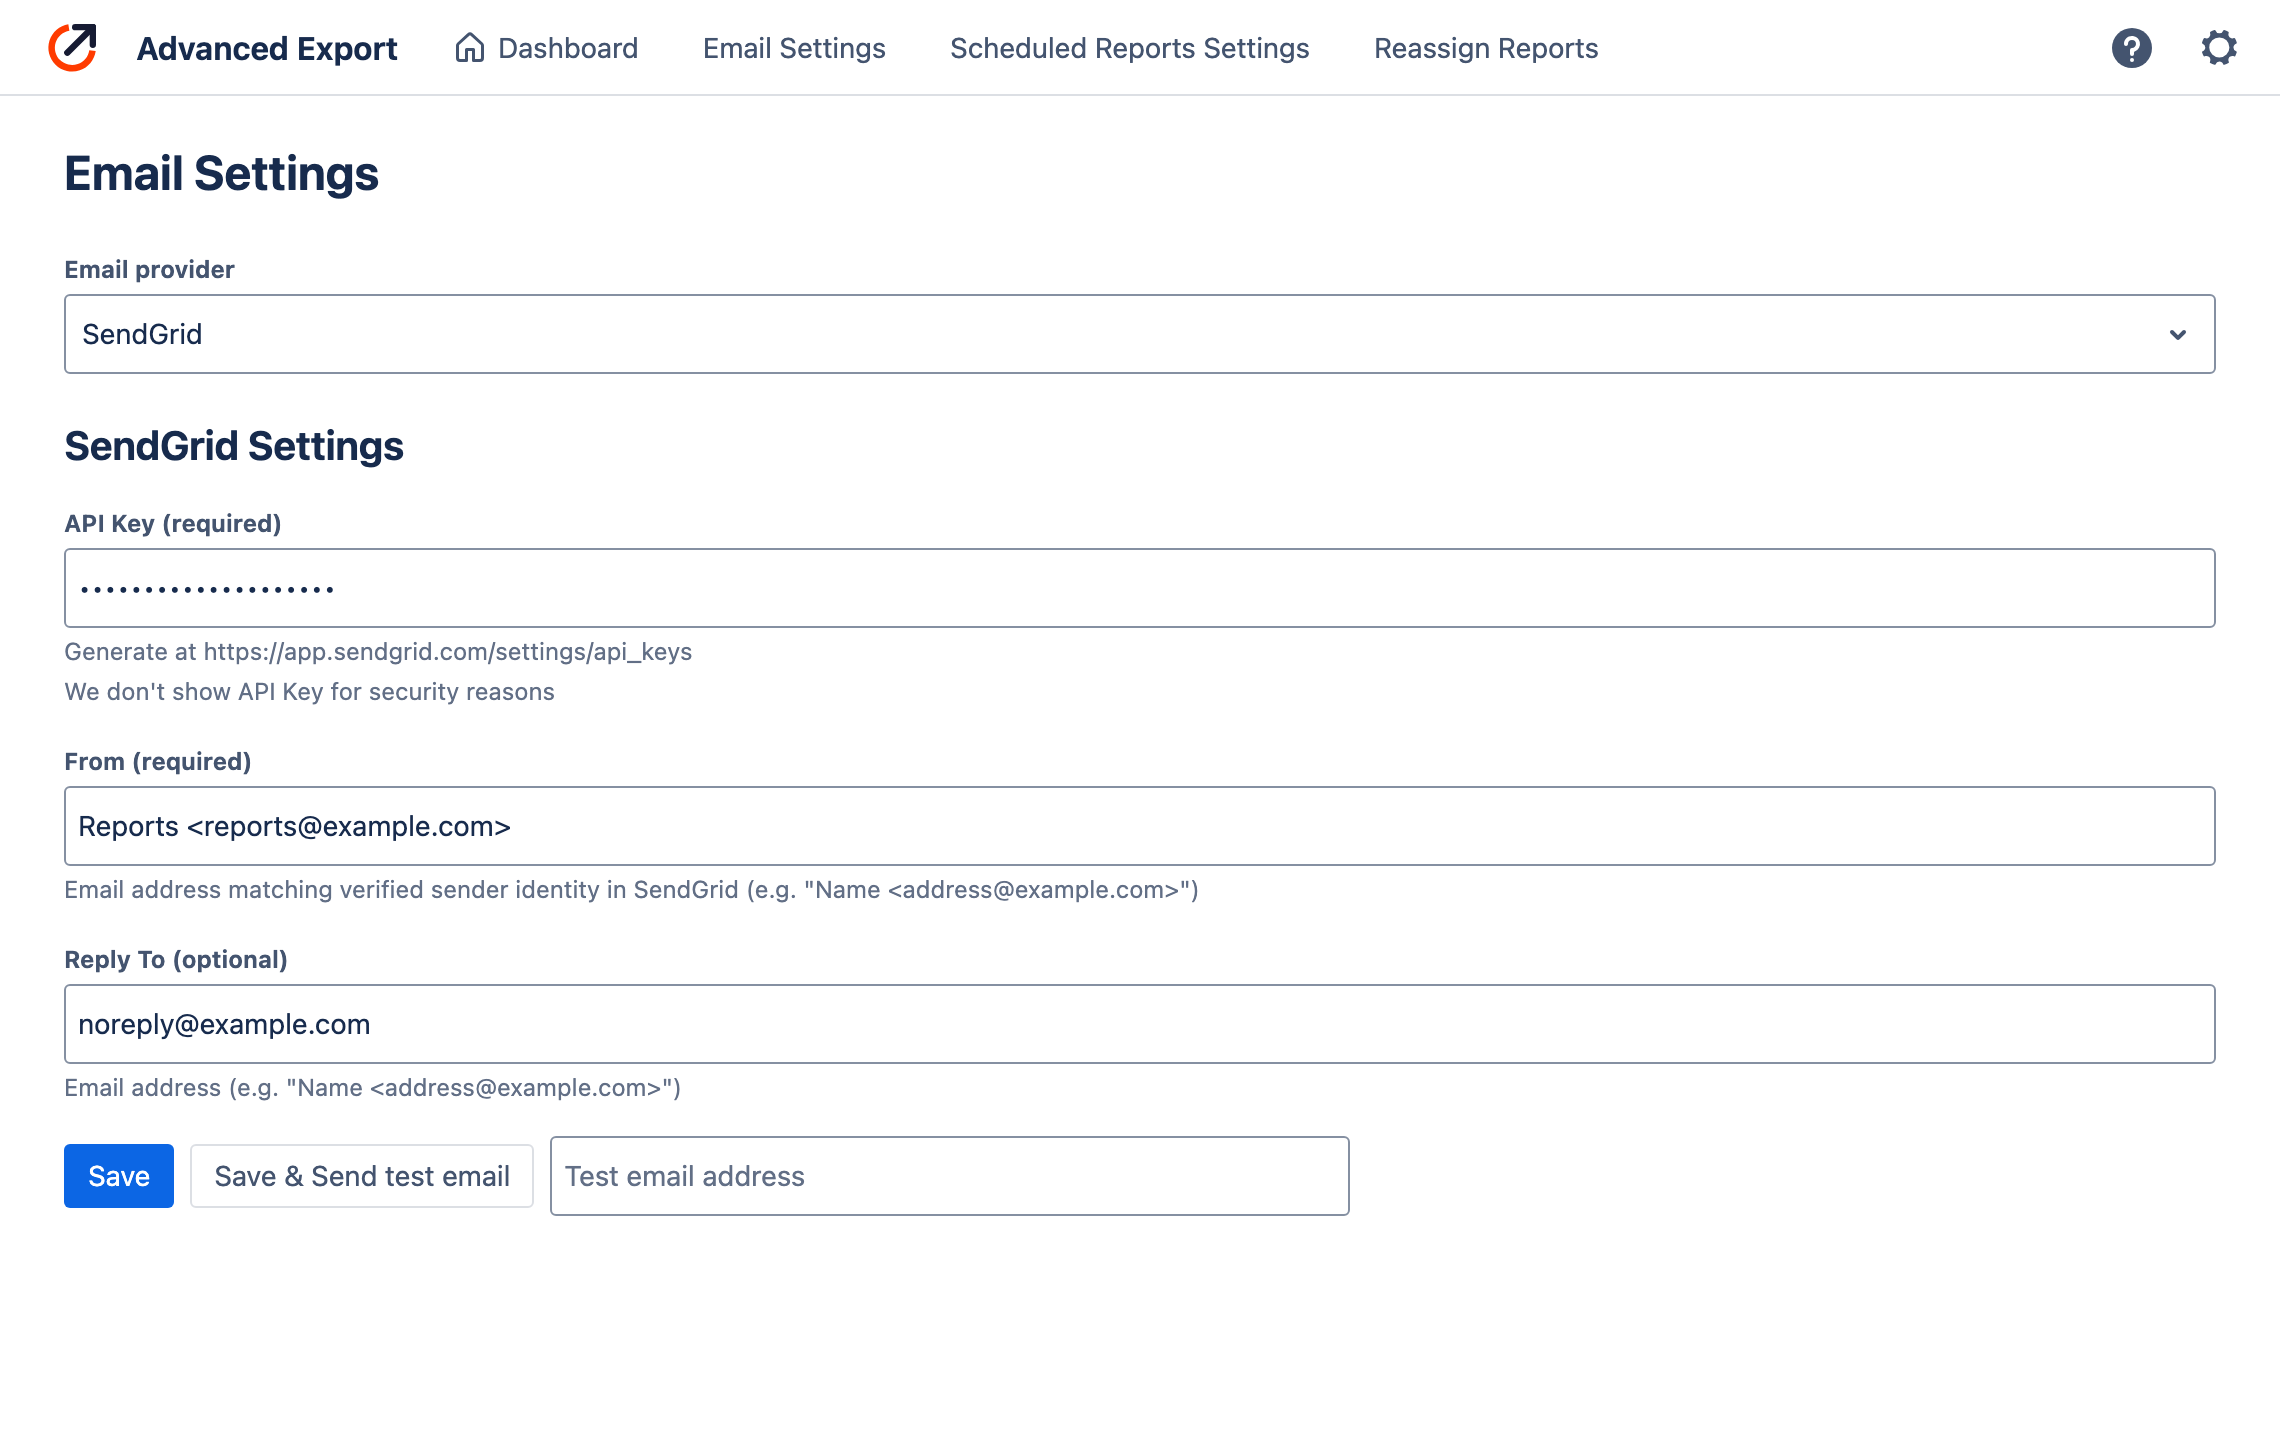Open the settings gear icon
This screenshot has height=1440, width=2280.
coord(2218,47)
